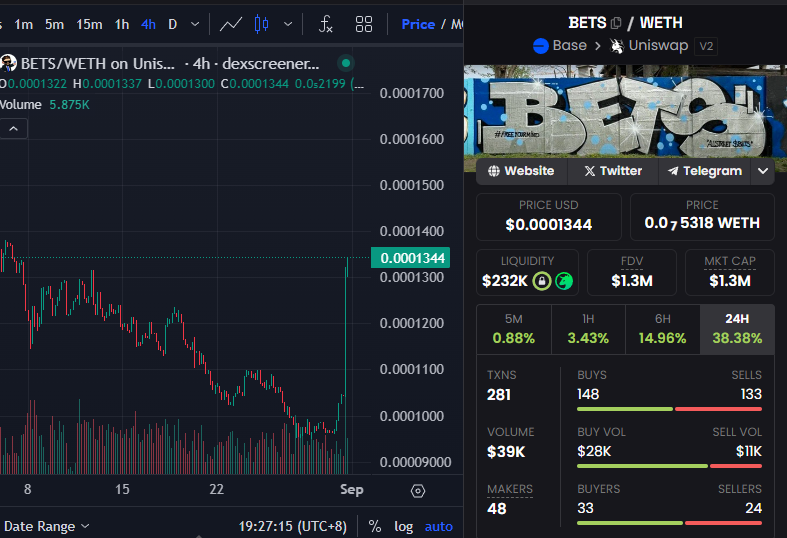Click the Uniswap DEX link

tap(658, 46)
